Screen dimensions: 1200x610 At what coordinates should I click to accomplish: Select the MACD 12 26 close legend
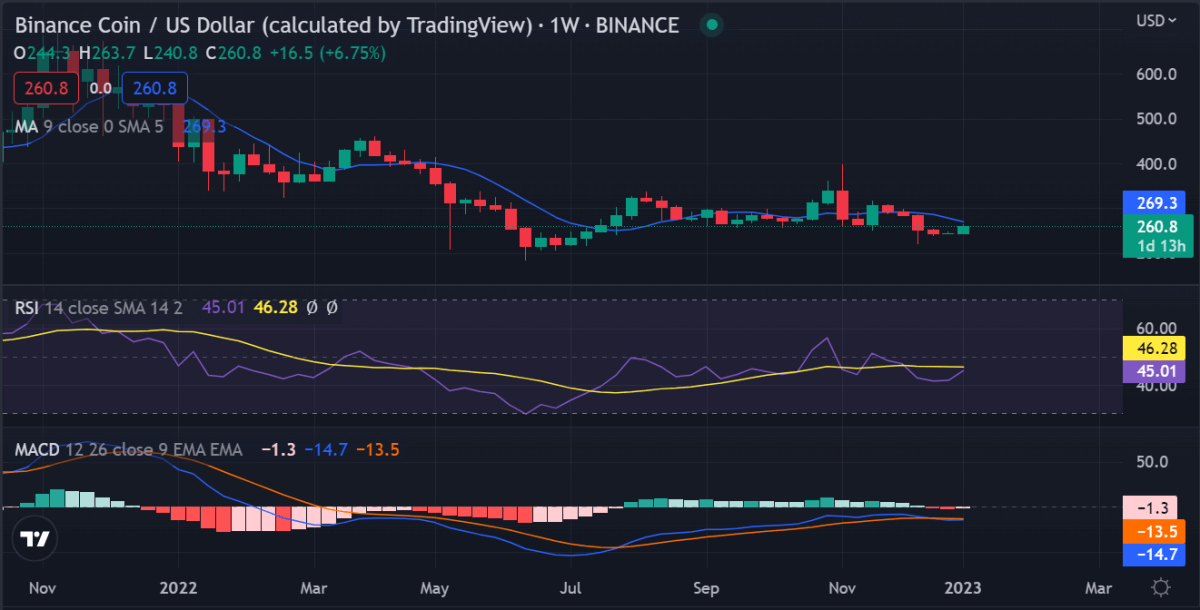[128, 450]
